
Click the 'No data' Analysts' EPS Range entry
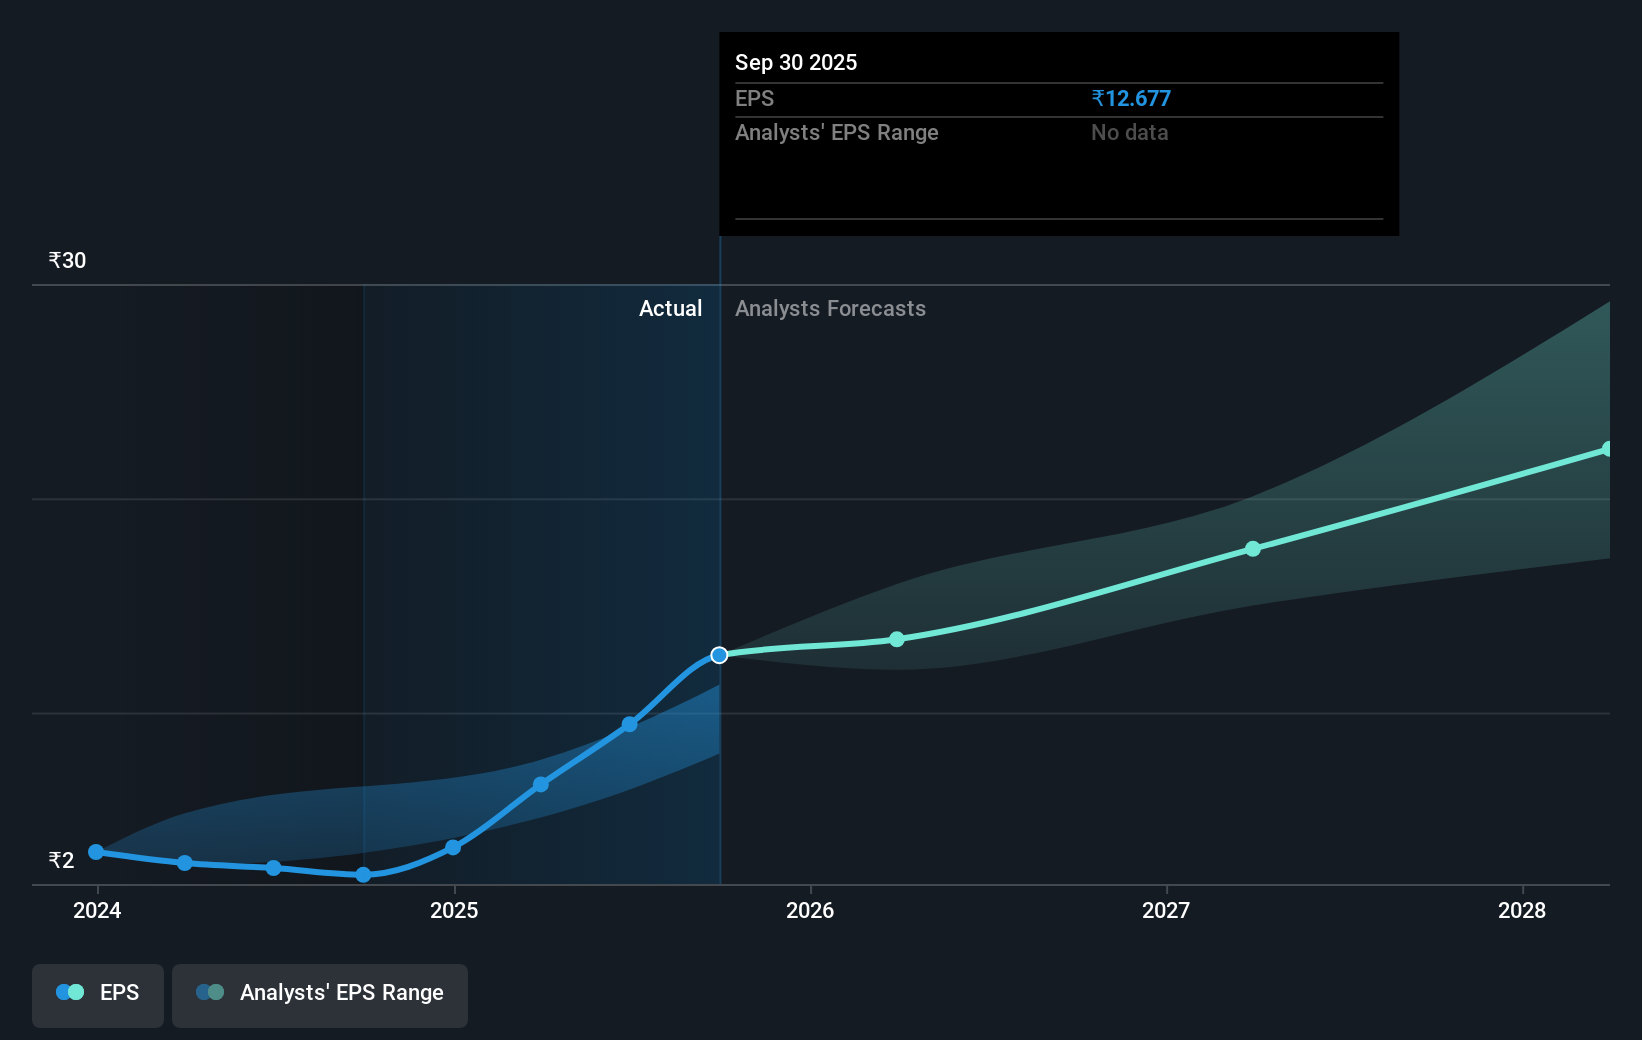click(x=1129, y=132)
